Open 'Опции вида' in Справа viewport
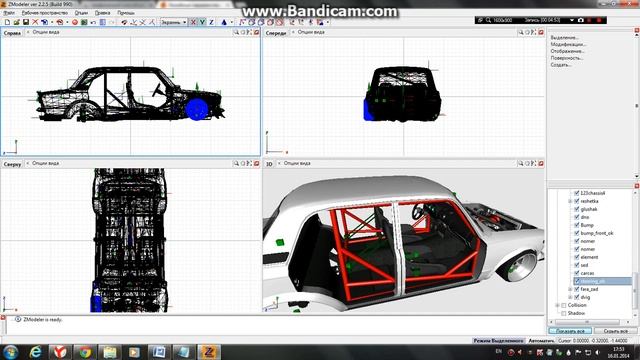Viewport: 640px width, 360px height. click(46, 32)
